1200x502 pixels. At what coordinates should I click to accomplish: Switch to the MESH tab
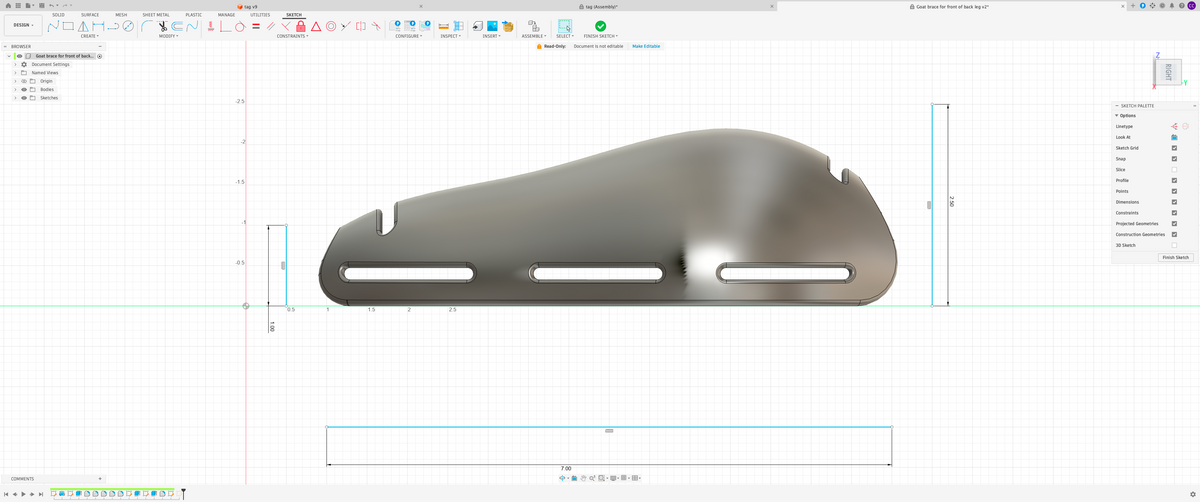pos(121,15)
